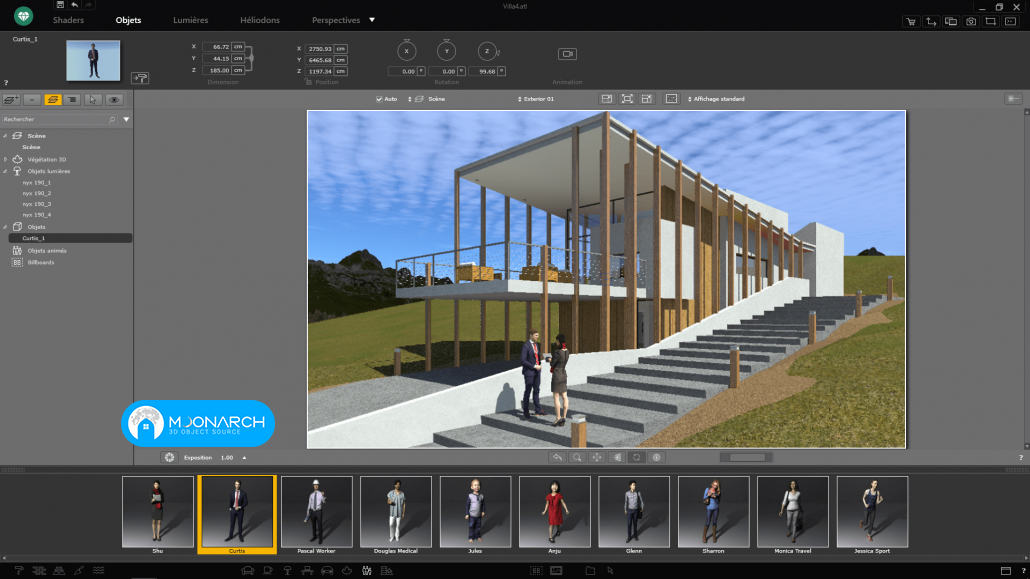Open the Perspectives dropdown arrow
The image size is (1030, 579).
(x=372, y=20)
